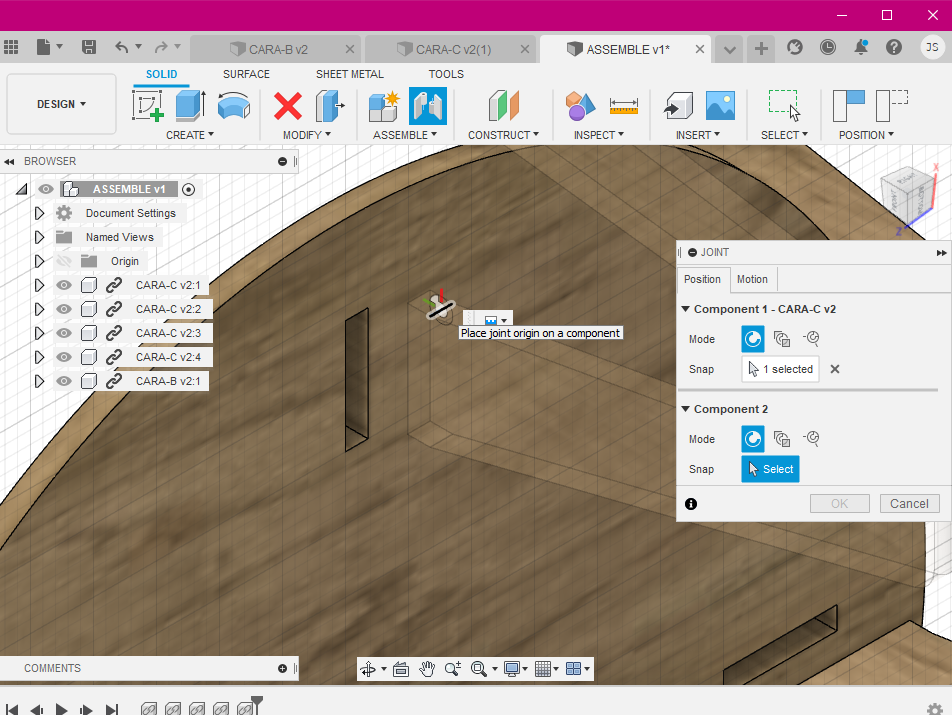This screenshot has width=952, height=715.
Task: Close the ASSEMBLE v1* document tab
Action: coord(699,49)
